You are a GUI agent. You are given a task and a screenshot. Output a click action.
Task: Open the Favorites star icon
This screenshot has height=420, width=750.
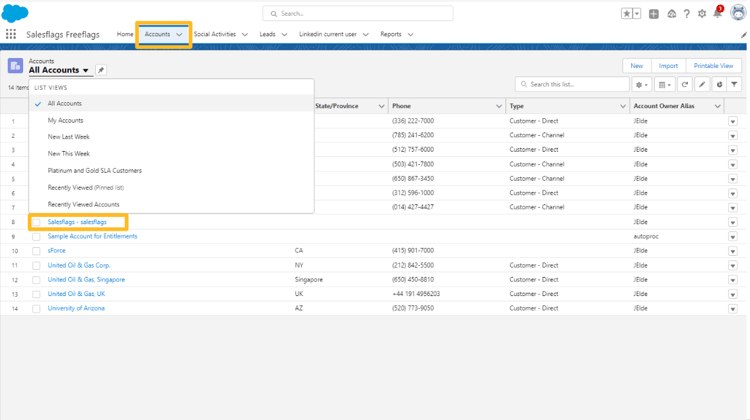tap(627, 13)
